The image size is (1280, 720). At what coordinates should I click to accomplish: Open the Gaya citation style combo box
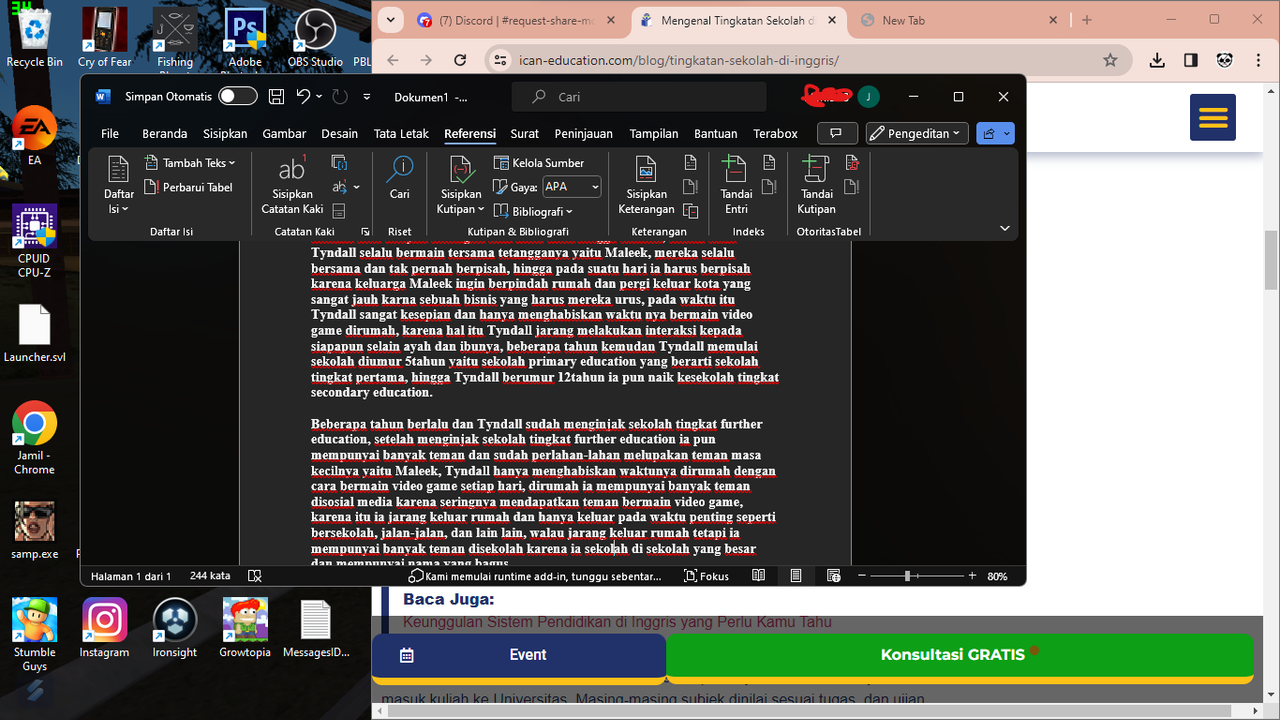tap(571, 187)
